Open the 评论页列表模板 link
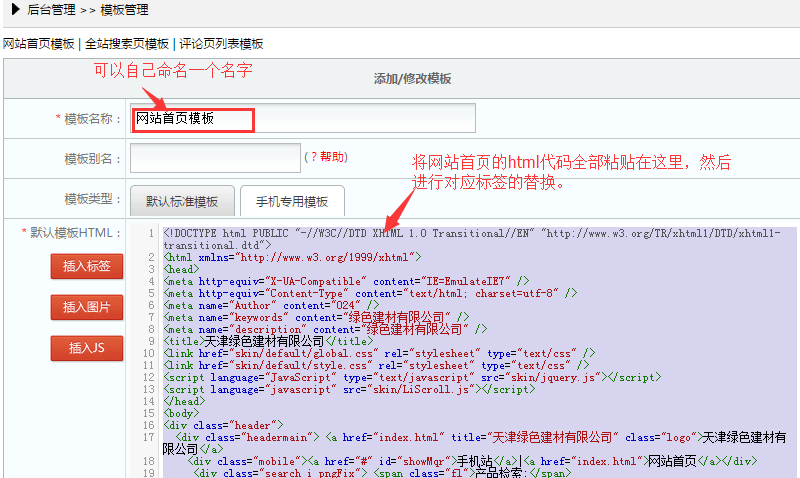The image size is (800, 478). click(x=221, y=44)
